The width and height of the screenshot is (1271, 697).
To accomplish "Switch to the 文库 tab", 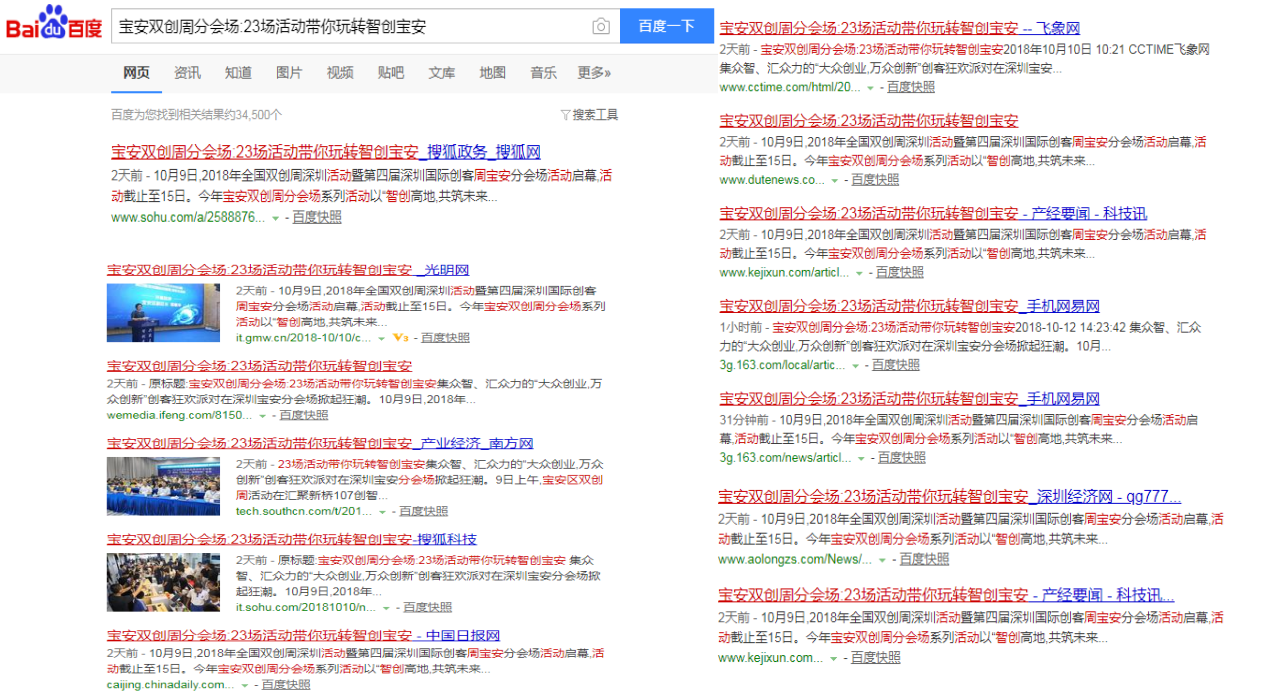I will 442,73.
